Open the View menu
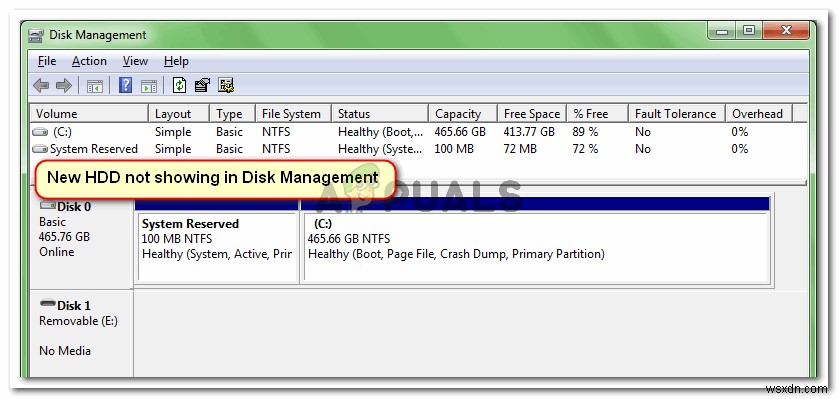Viewport: 839px width, 399px height. pos(135,62)
